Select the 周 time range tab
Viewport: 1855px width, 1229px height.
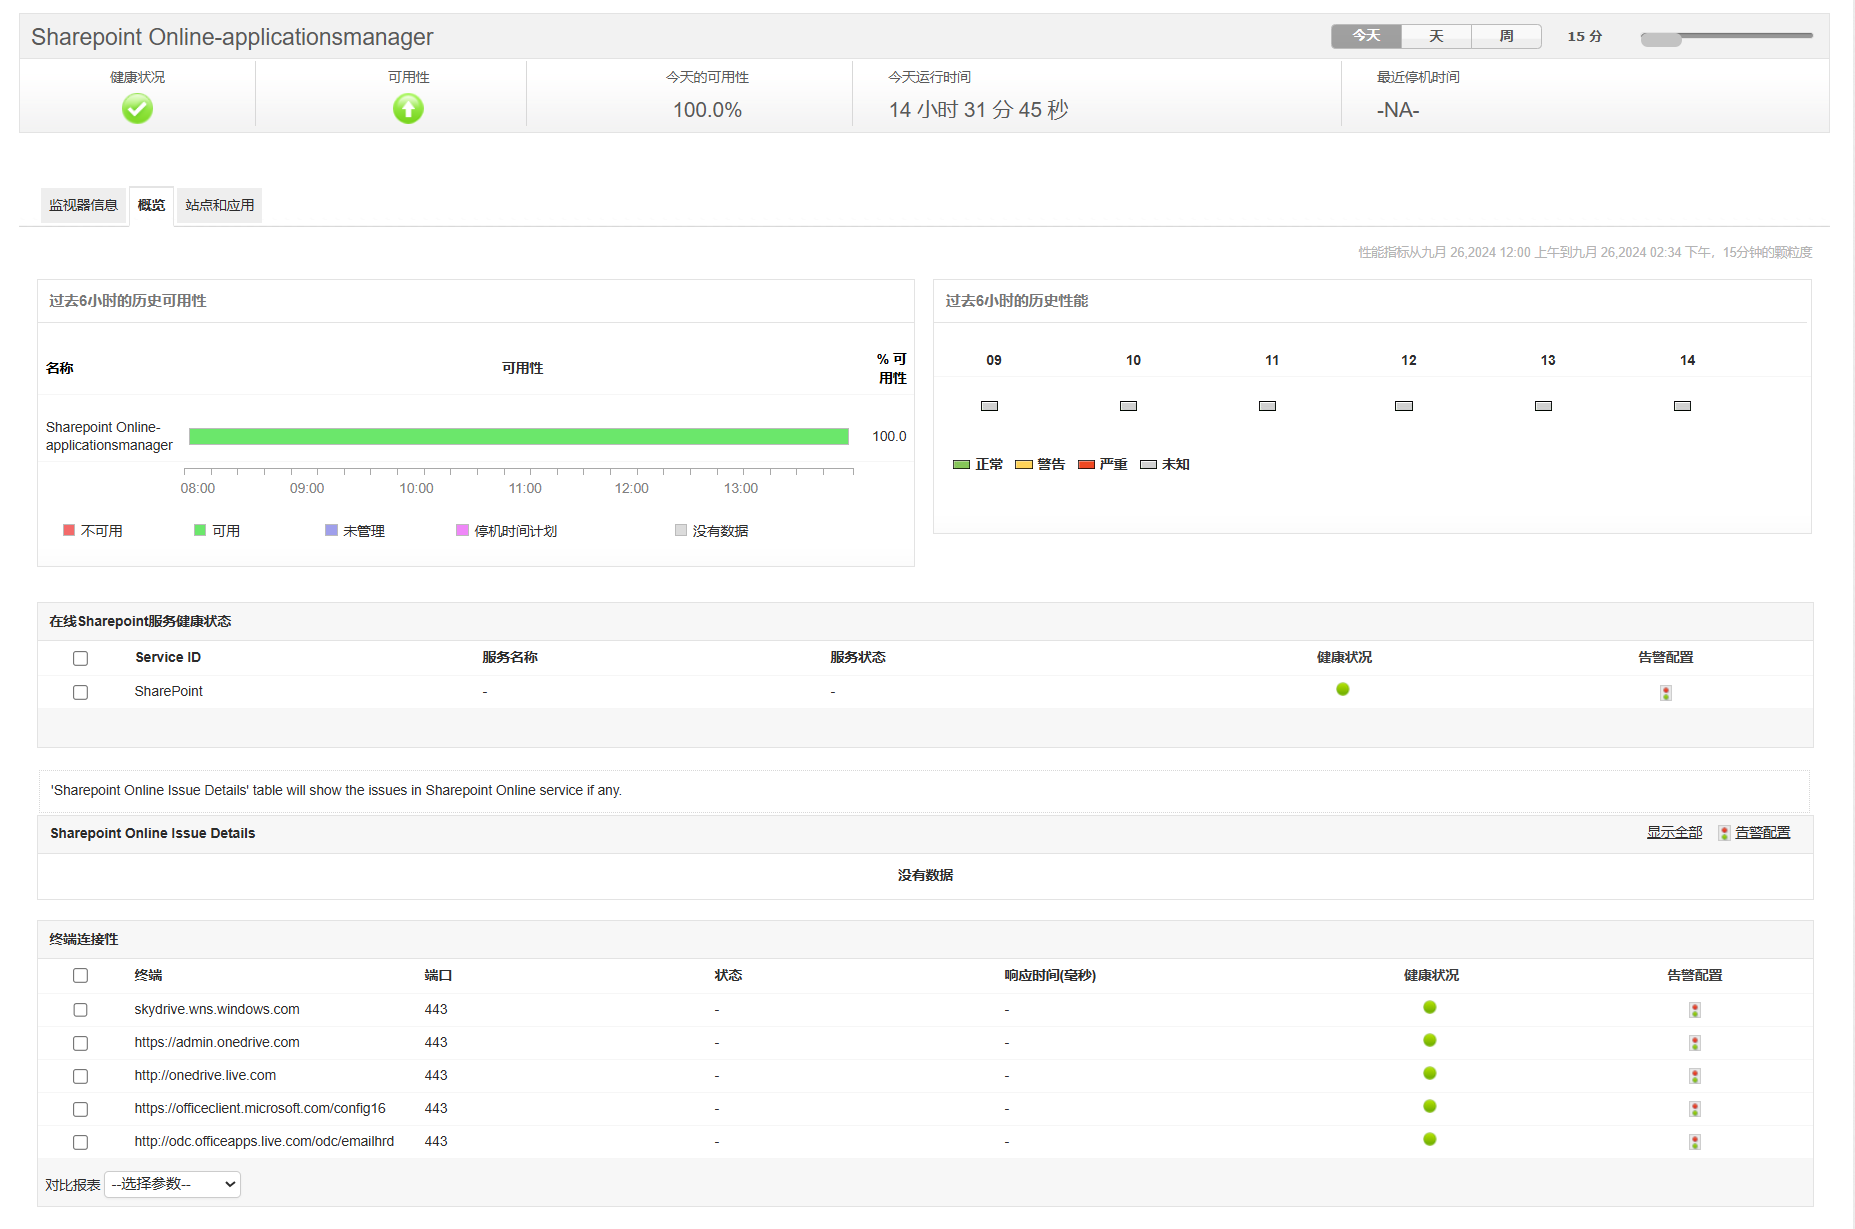[1506, 36]
